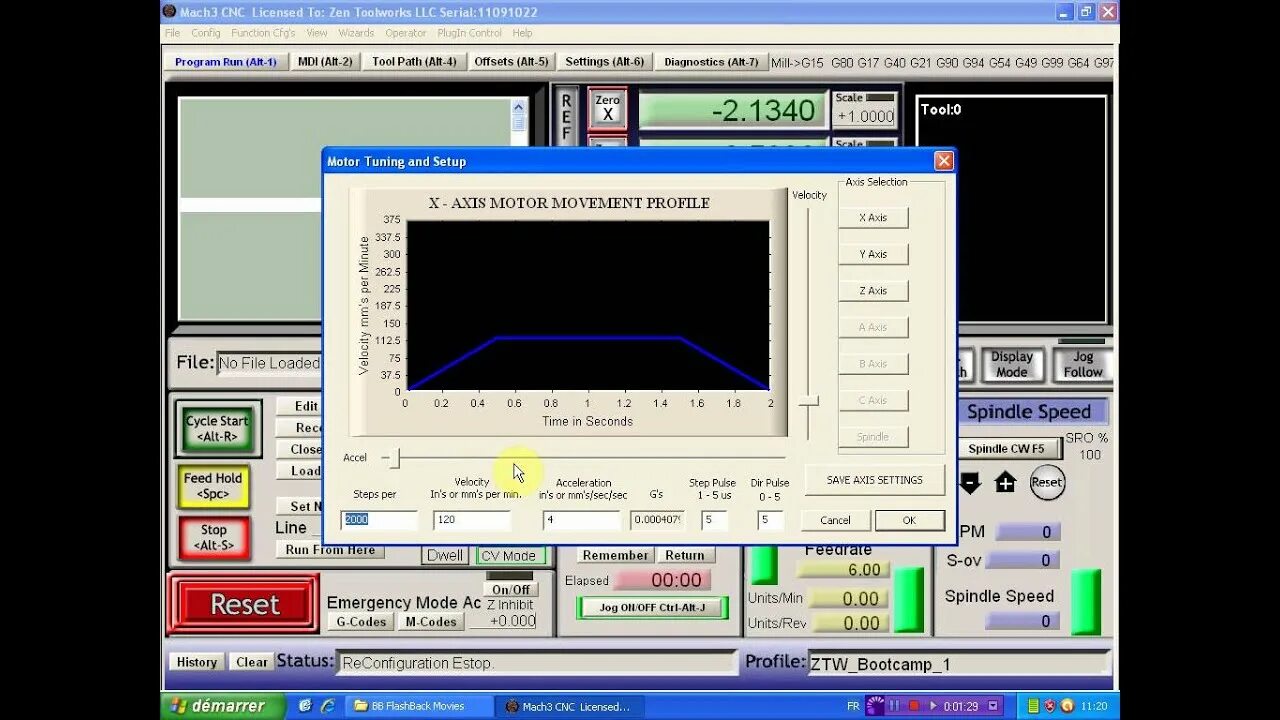Switch to Diagnostics (Alt-7) tab
This screenshot has width=1280, height=720.
pos(711,61)
